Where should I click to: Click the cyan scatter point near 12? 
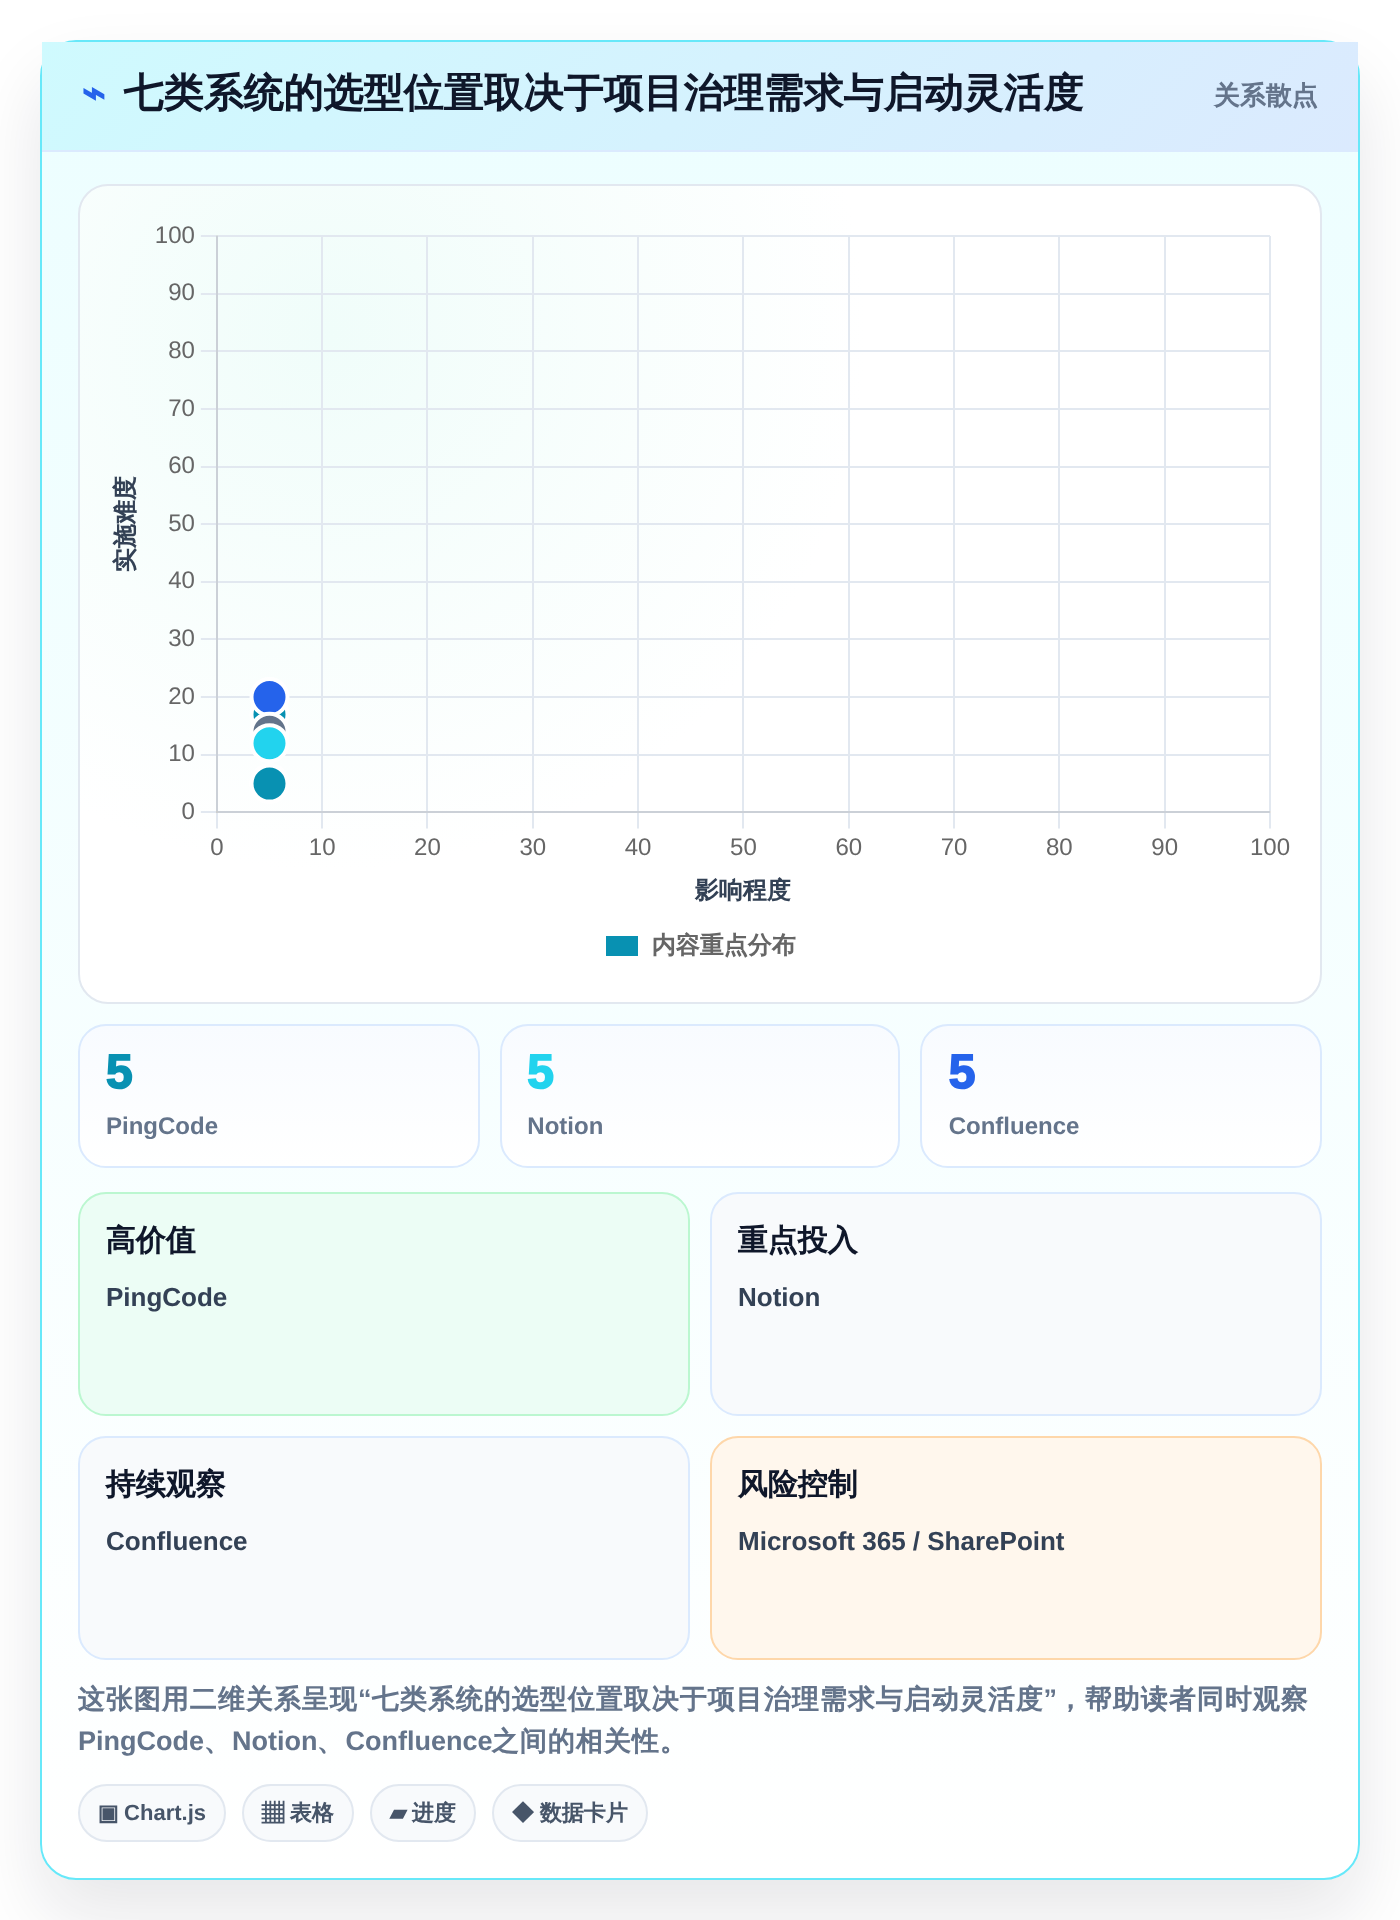pyautogui.click(x=269, y=744)
